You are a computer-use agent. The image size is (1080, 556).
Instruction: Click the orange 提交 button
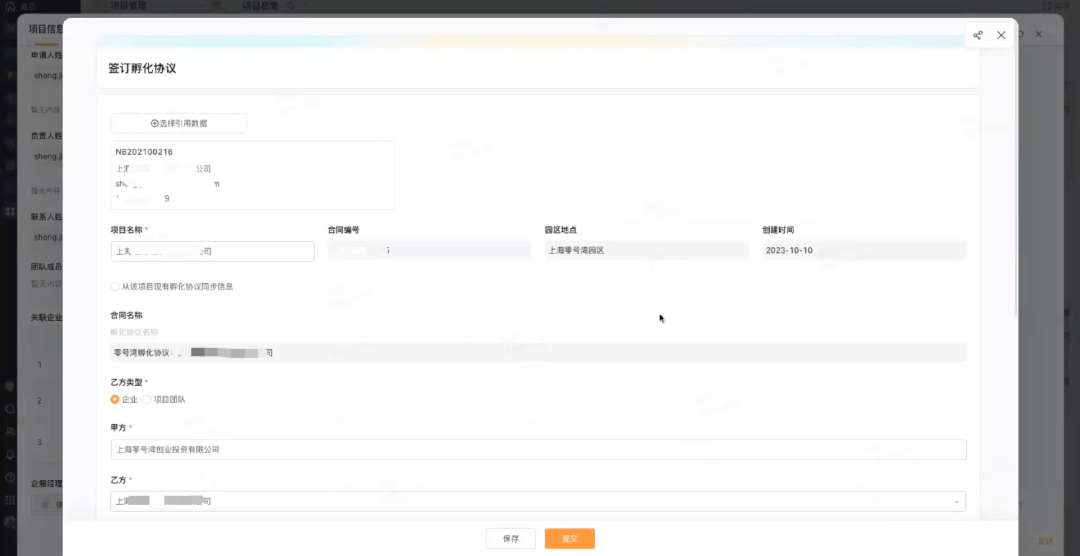(x=570, y=539)
